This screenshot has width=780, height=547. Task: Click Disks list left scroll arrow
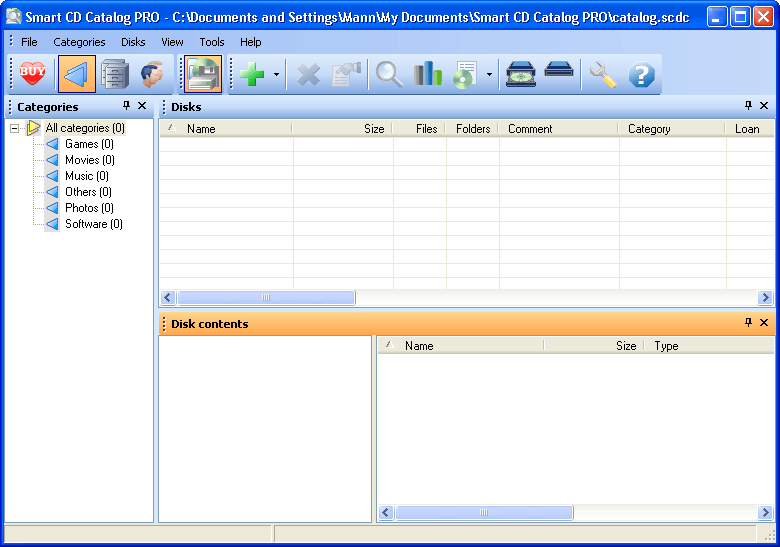pyautogui.click(x=168, y=297)
